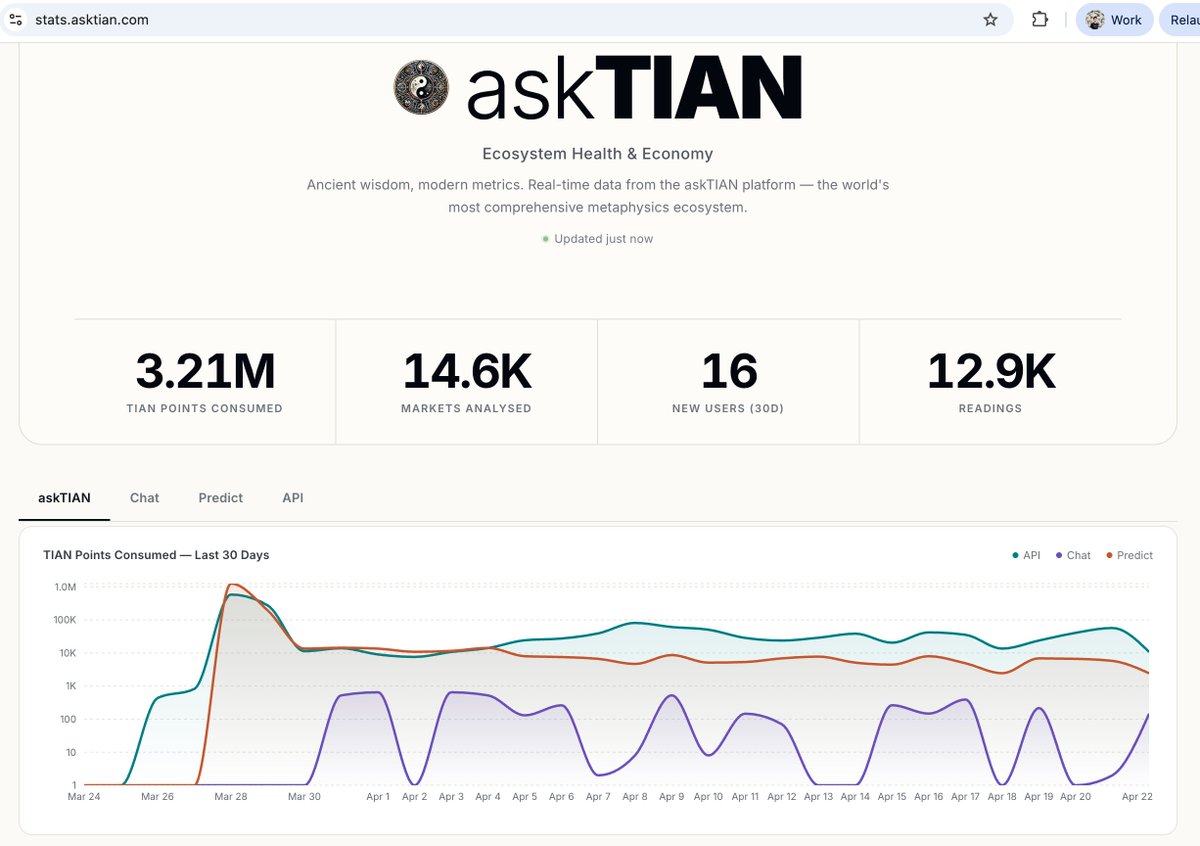Click the NEW USERS (30D) label
This screenshot has width=1200, height=846.
click(729, 408)
